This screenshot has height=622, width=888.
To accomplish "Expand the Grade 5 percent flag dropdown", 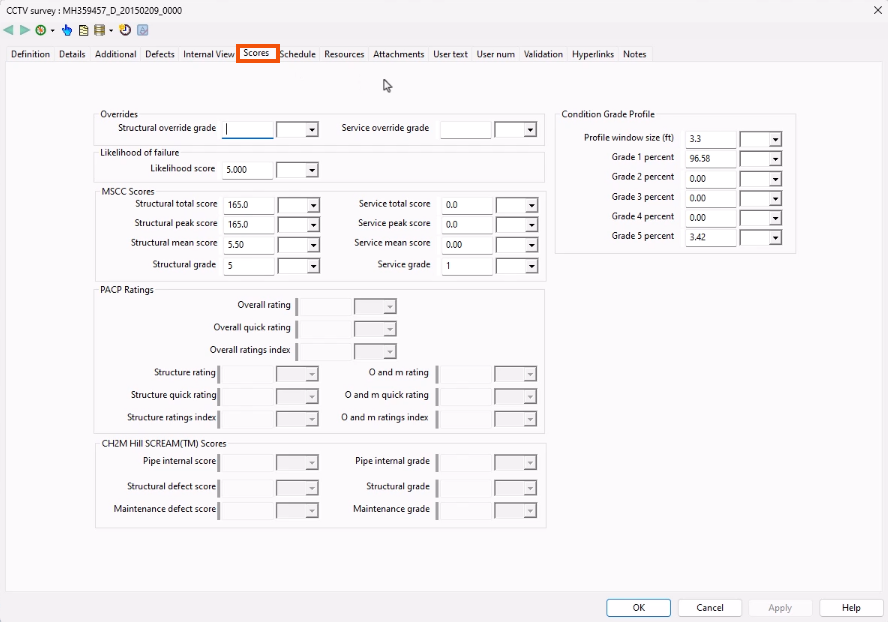I will [x=775, y=237].
